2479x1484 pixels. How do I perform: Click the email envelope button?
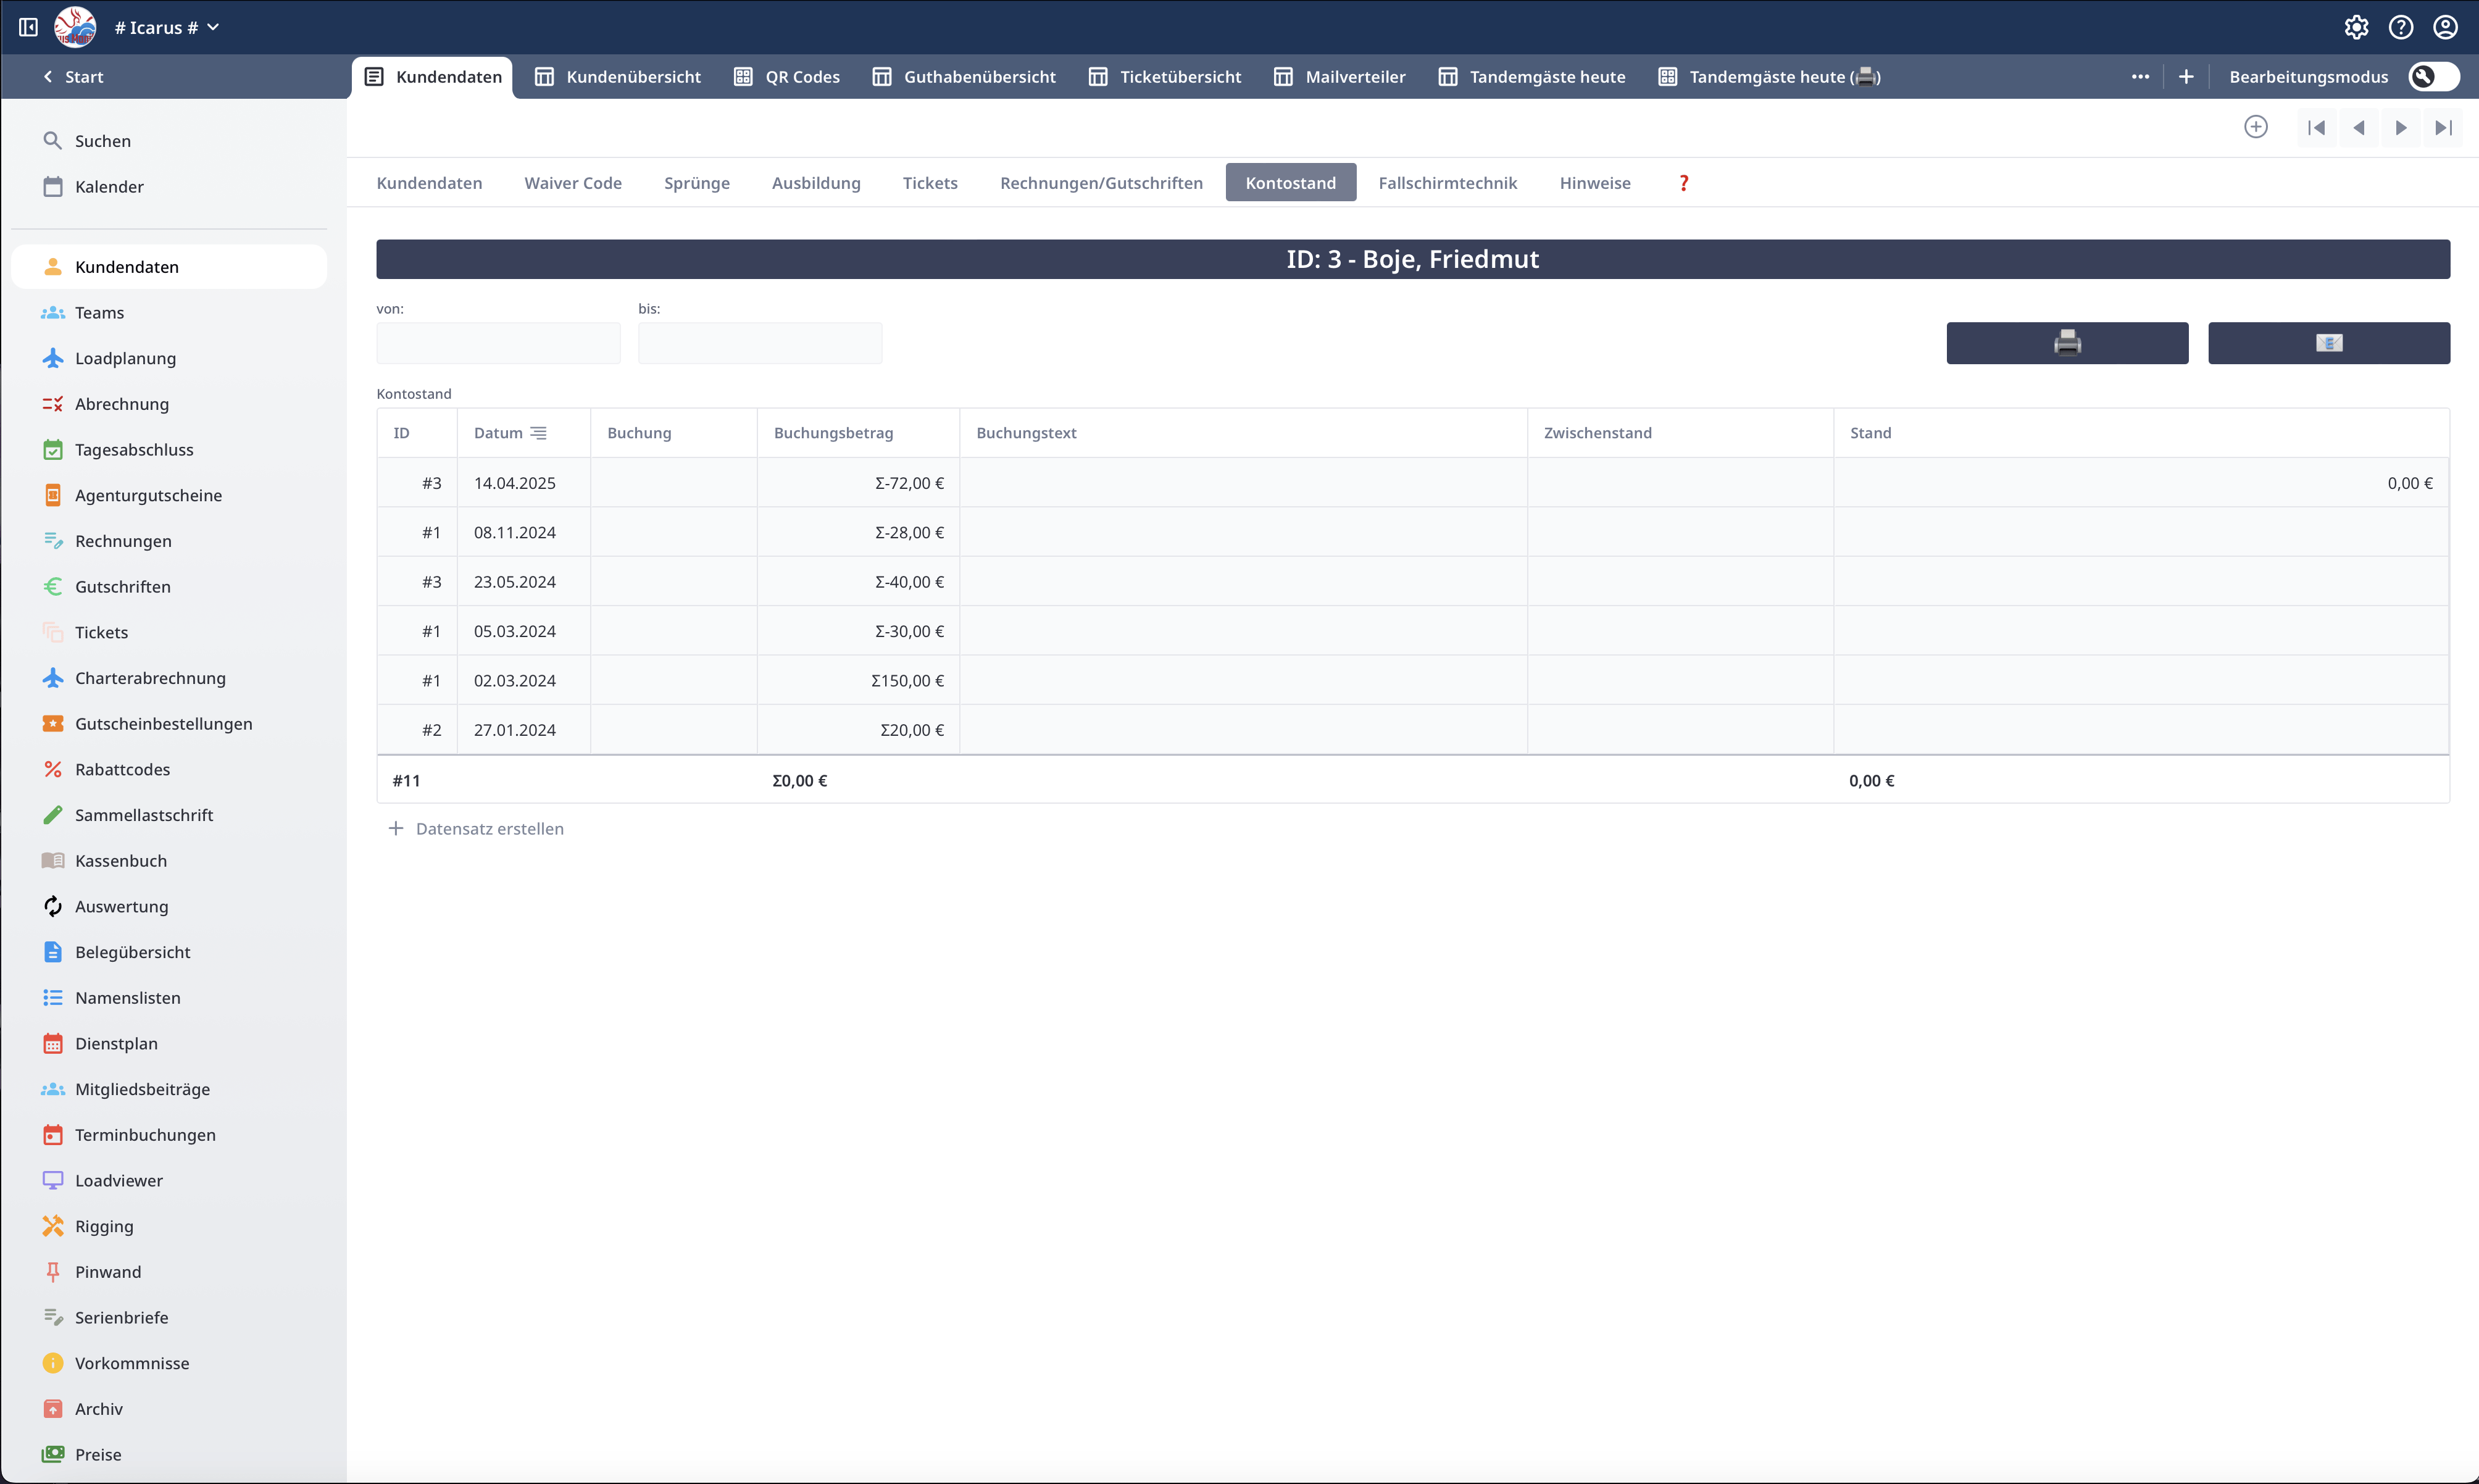point(2328,343)
